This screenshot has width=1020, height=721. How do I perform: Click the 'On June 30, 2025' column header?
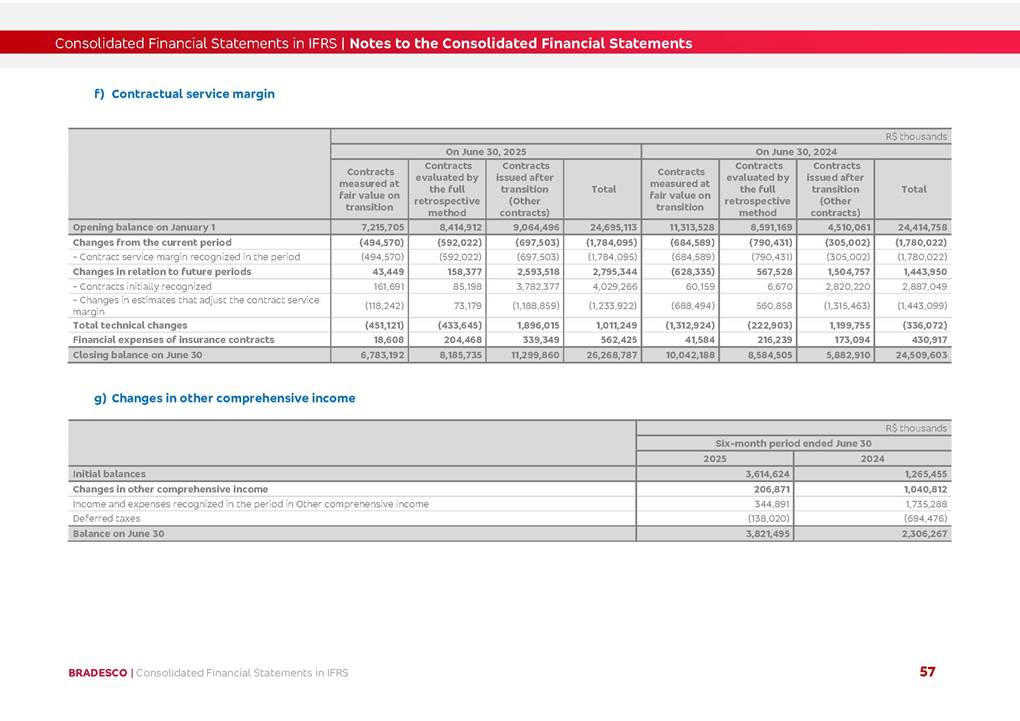coord(486,151)
